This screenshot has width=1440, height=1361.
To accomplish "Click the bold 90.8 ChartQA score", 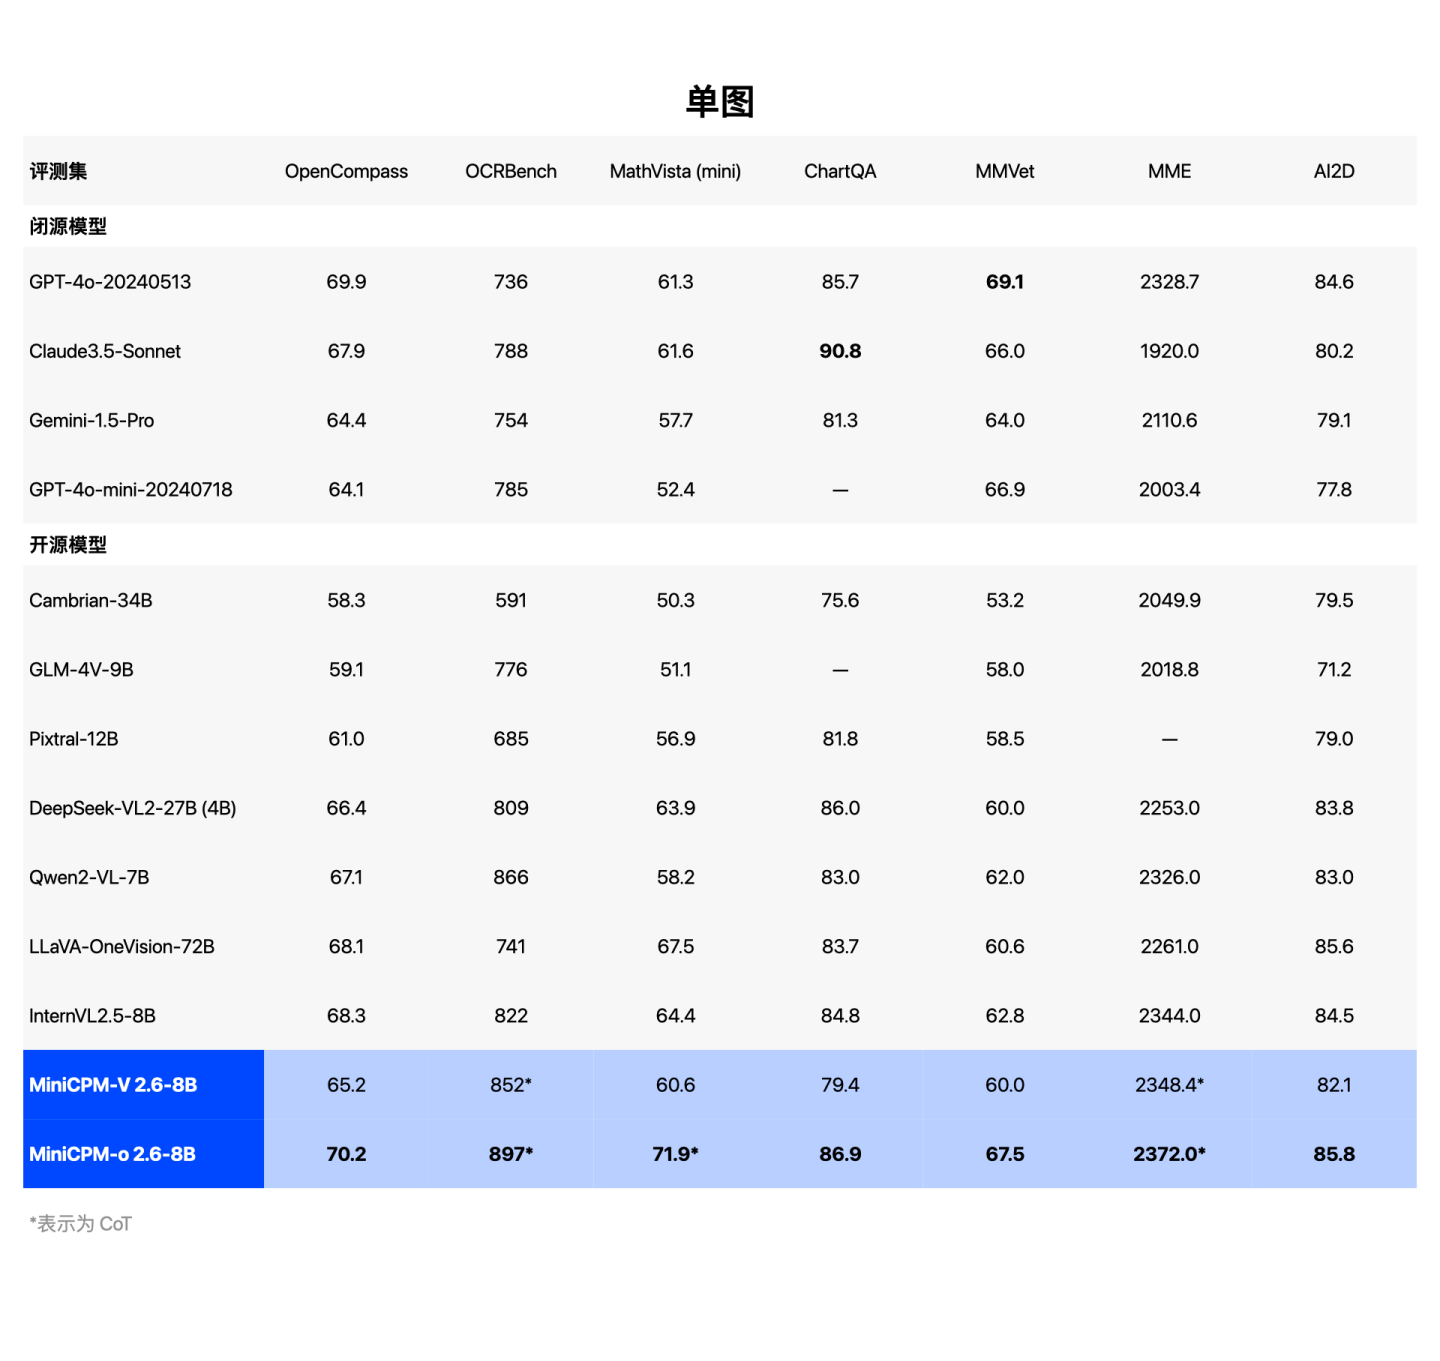I will tap(840, 351).
